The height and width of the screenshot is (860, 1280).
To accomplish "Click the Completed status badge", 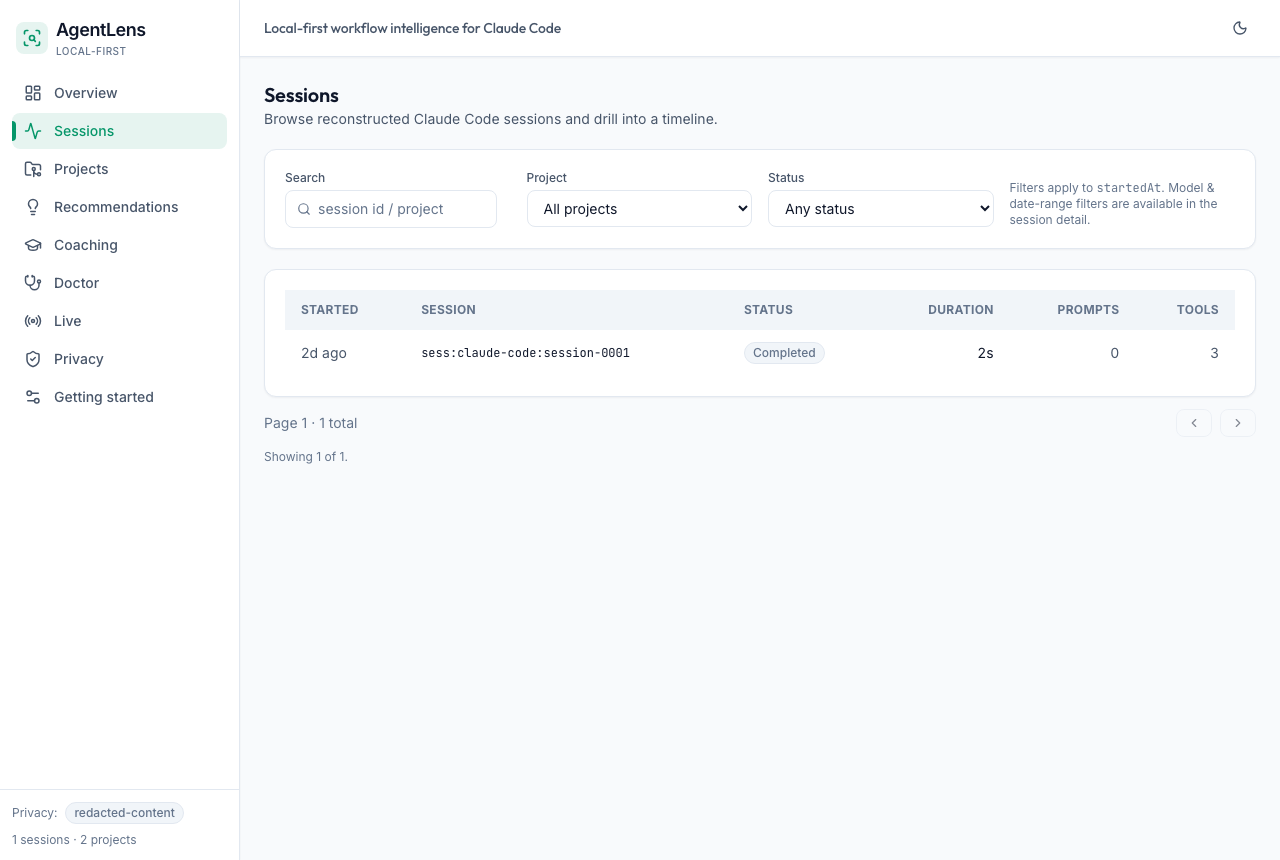I will coord(784,353).
